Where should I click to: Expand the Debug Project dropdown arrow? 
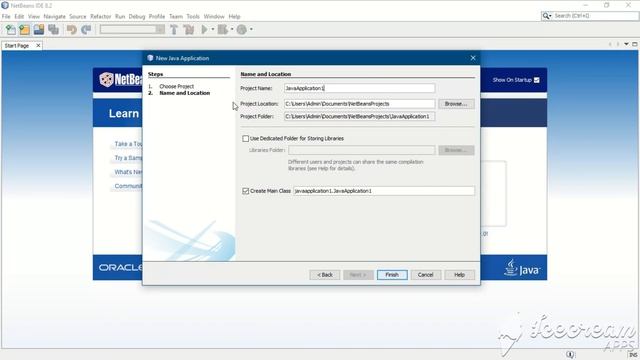coord(231,29)
